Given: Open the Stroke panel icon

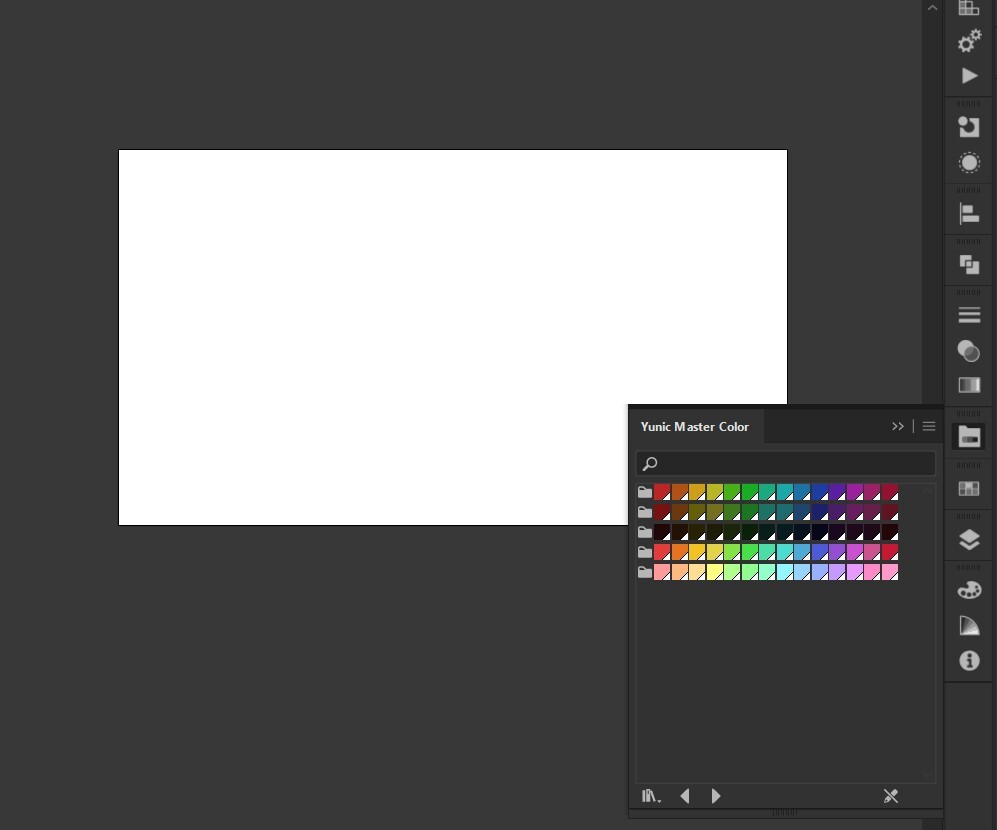Looking at the screenshot, I should point(969,315).
